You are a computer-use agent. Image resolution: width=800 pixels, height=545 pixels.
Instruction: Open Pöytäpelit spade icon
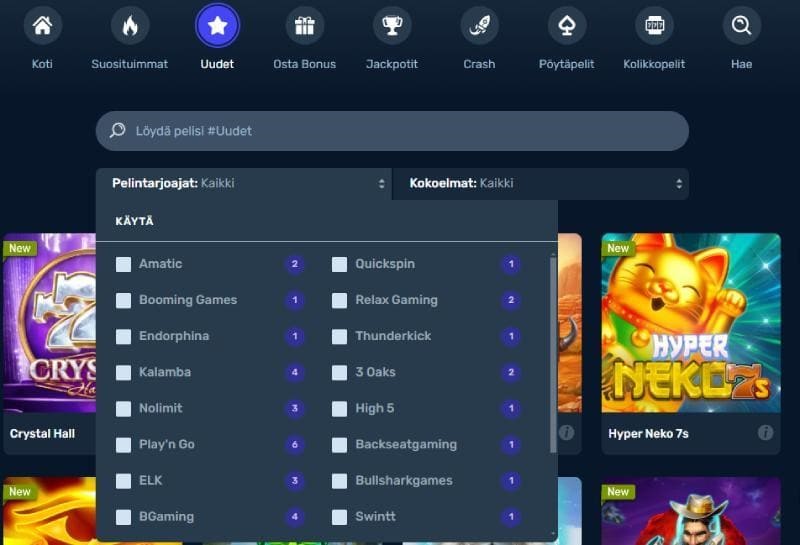pyautogui.click(x=567, y=25)
